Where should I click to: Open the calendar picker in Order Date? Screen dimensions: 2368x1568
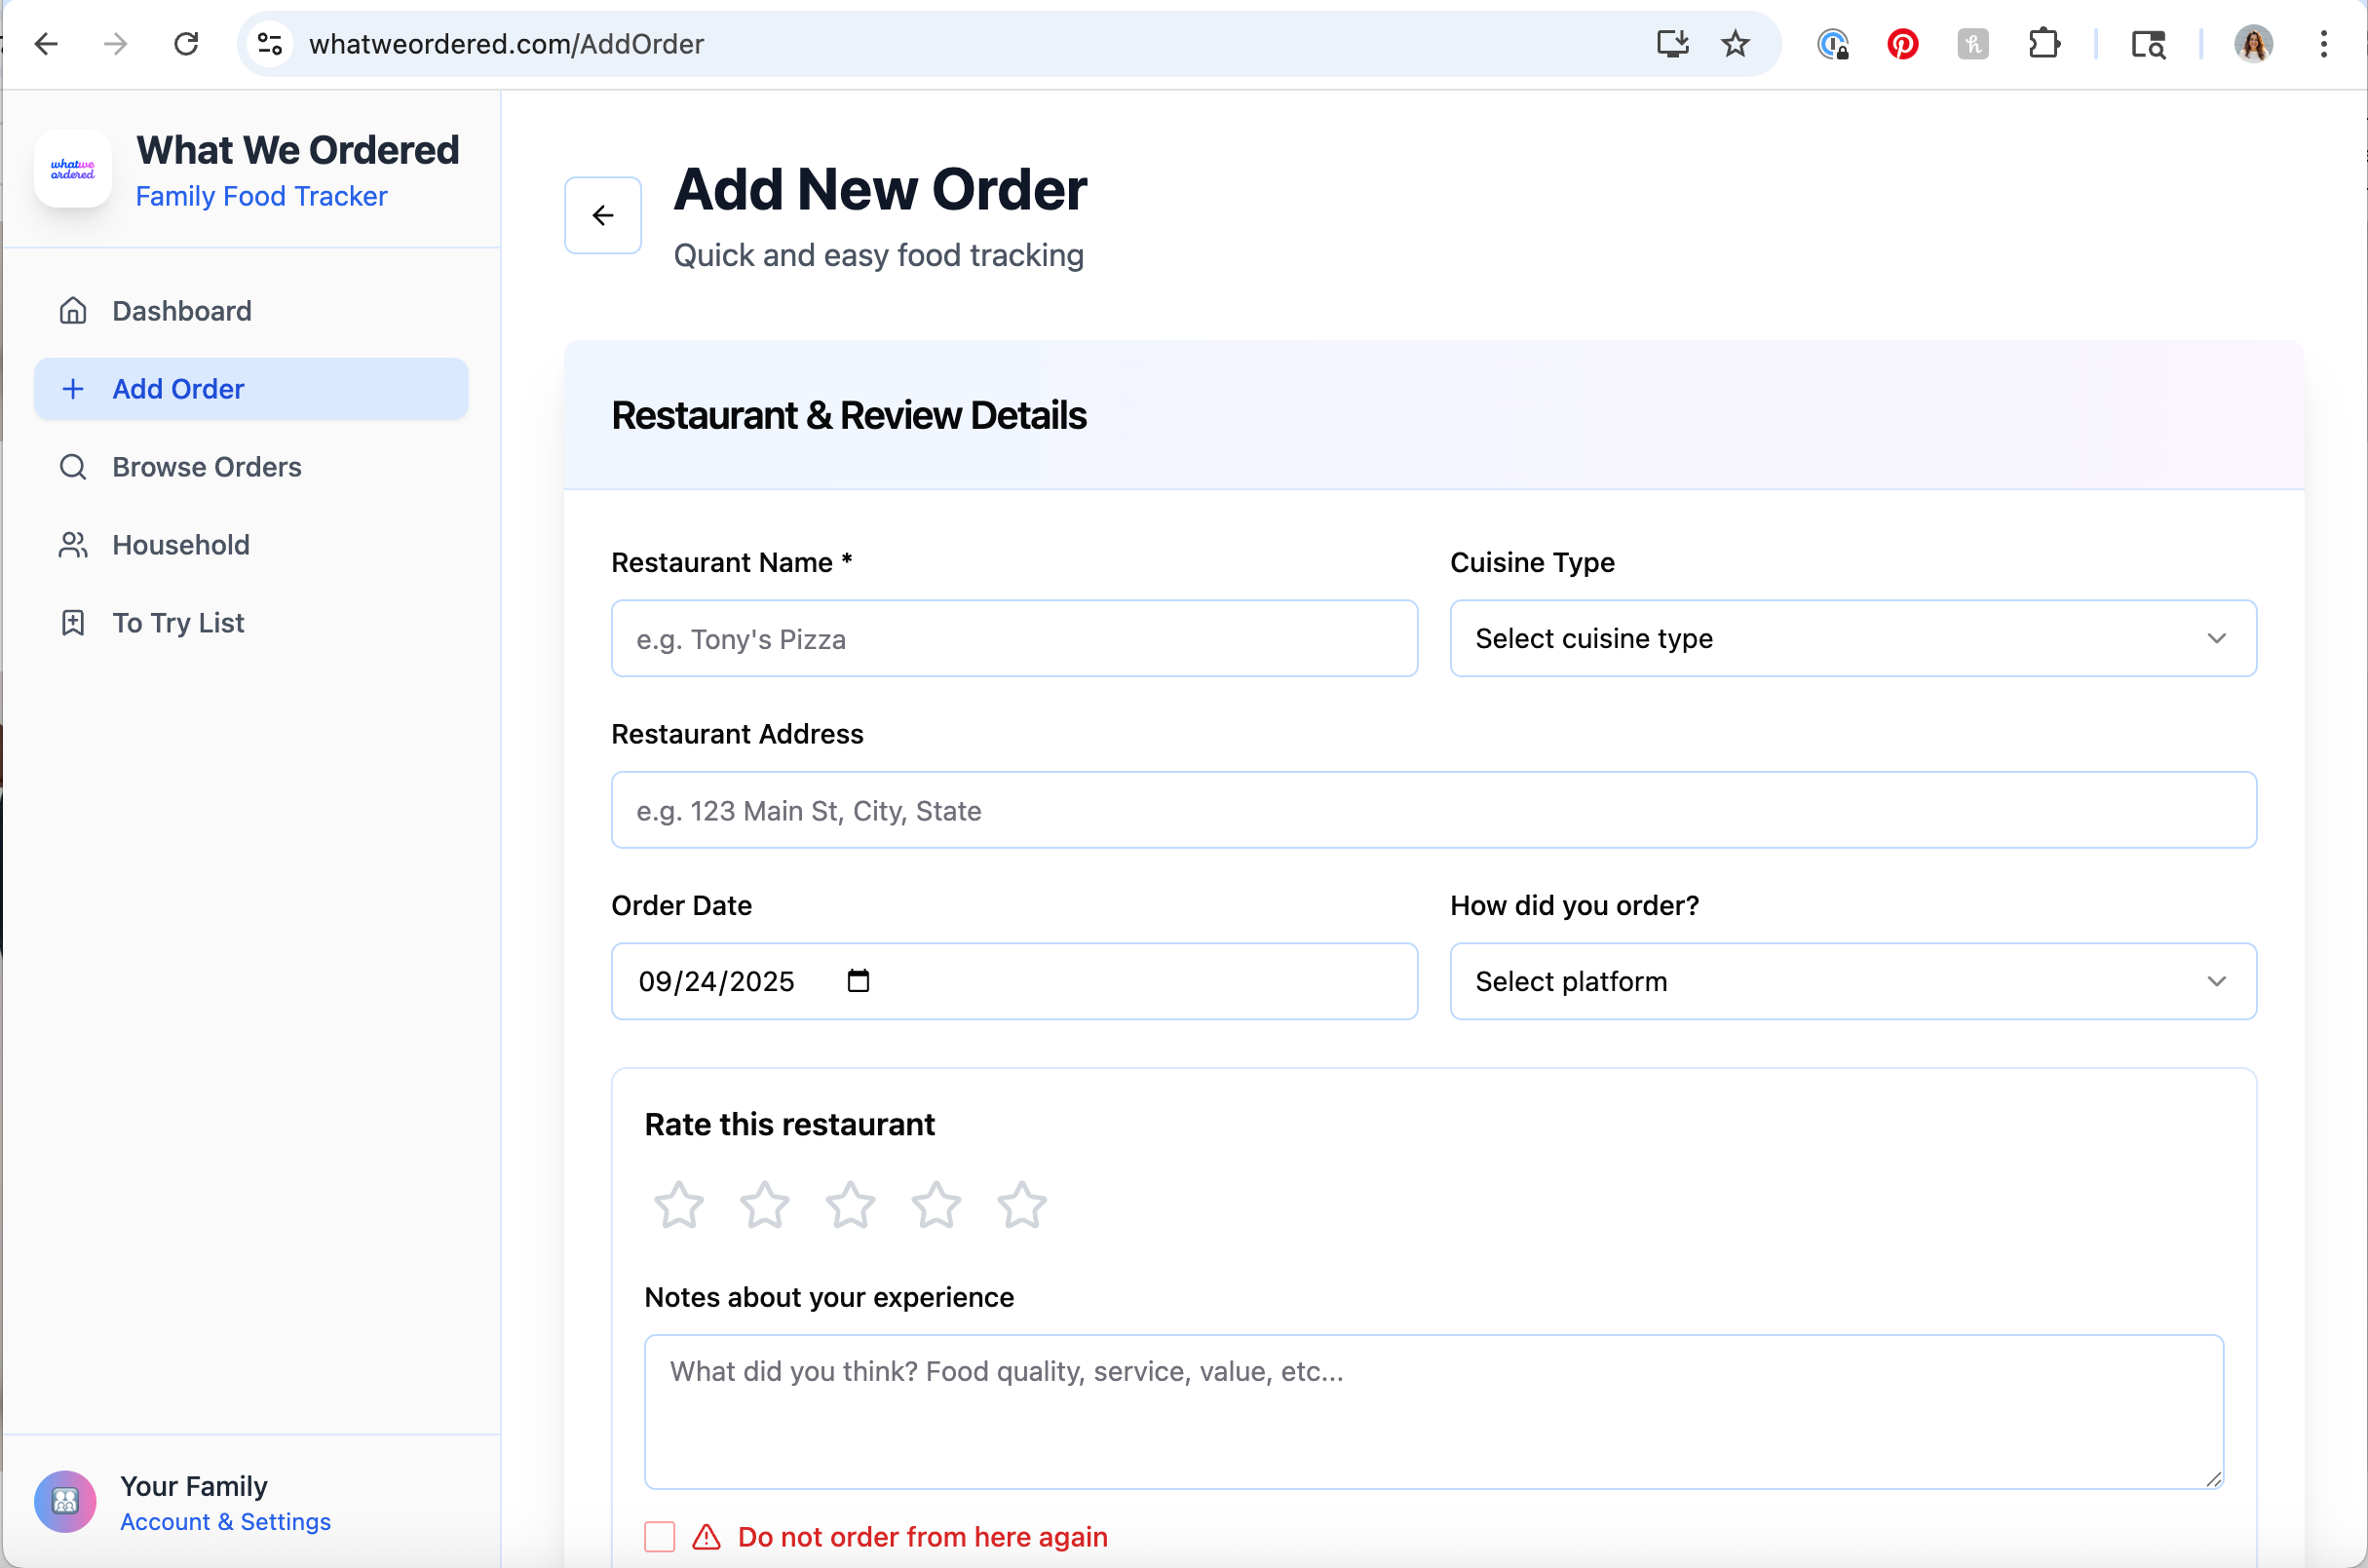click(857, 980)
